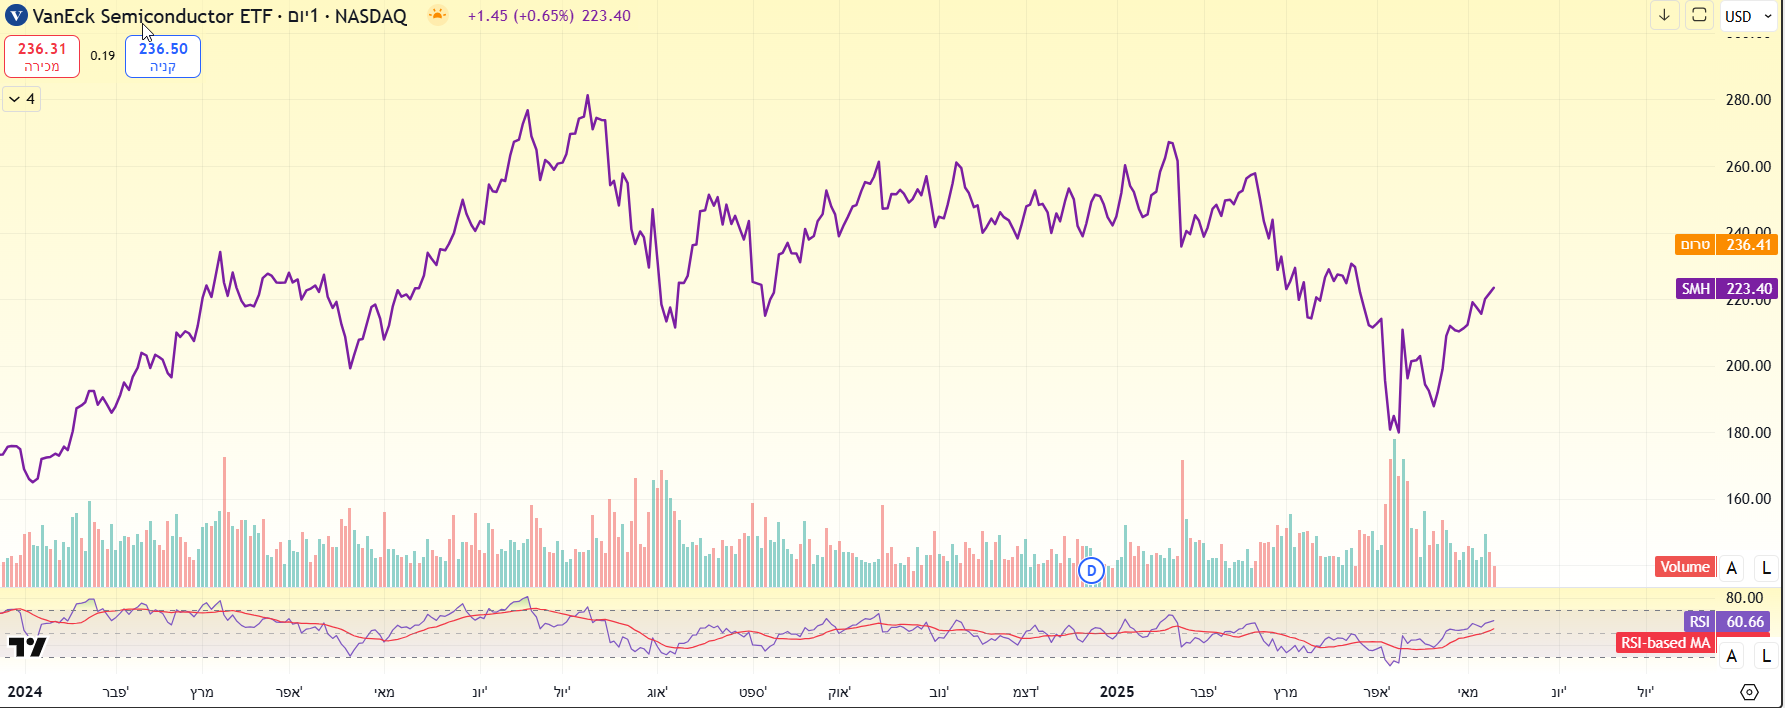Click the red Volume label
This screenshot has height=708, width=1785.
pyautogui.click(x=1685, y=567)
